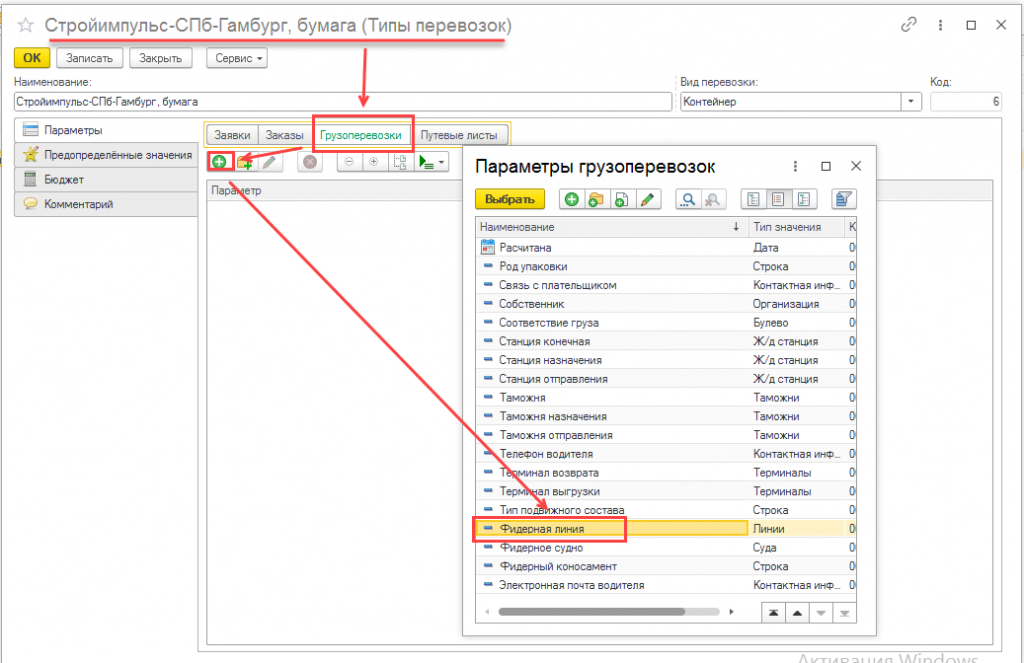Open the Путевые листы tab
Viewport: 1024px width, 663px height.
(x=459, y=135)
